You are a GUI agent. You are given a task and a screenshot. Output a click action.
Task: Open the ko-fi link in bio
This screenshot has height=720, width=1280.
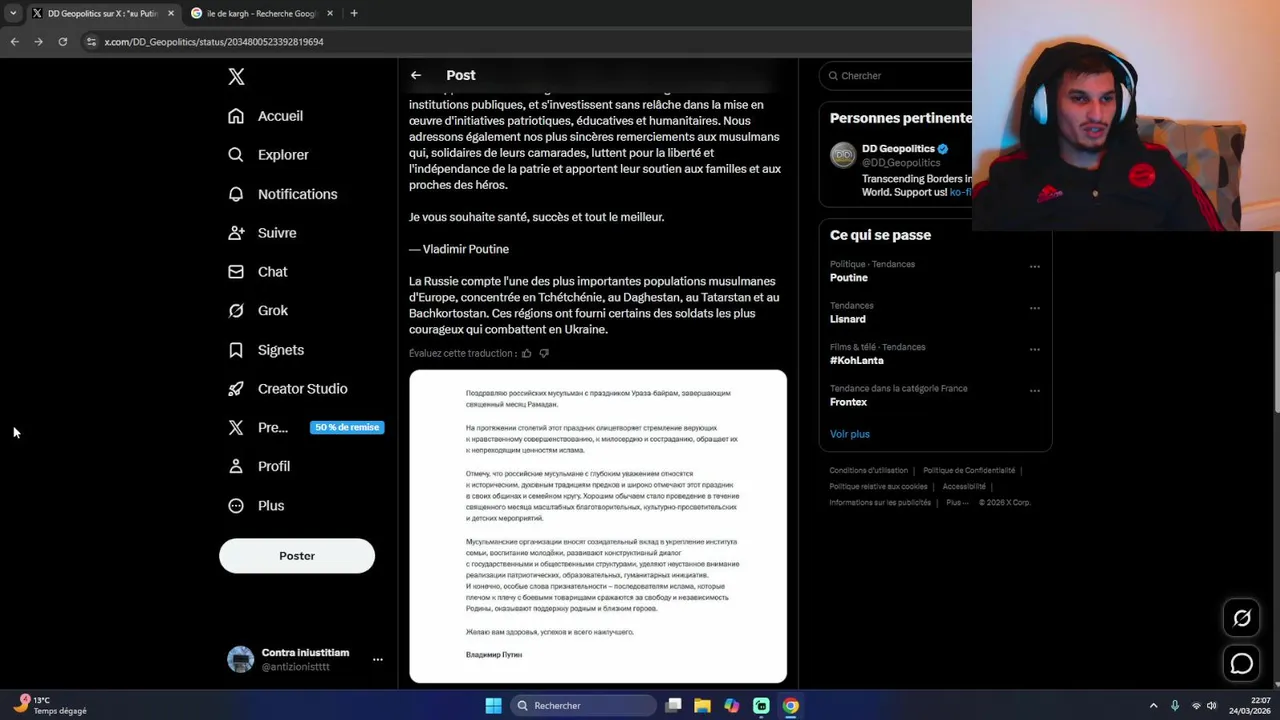click(960, 192)
